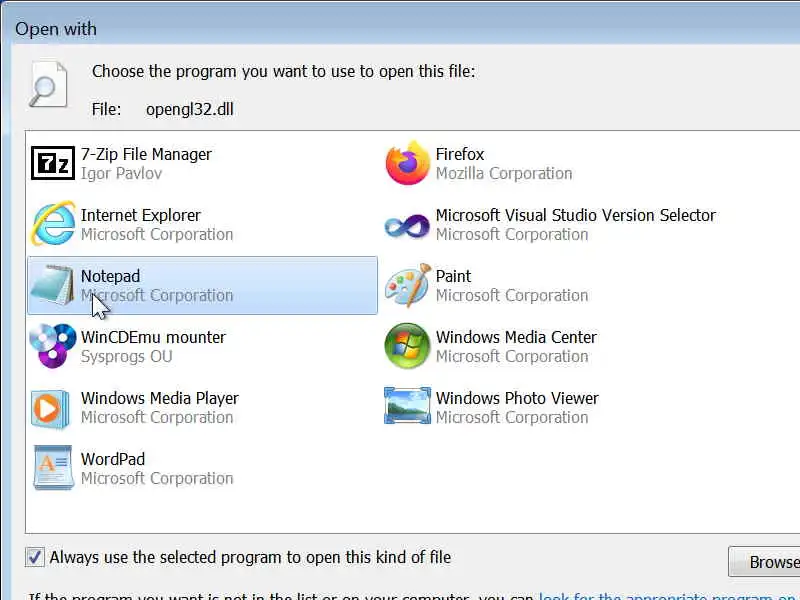Select the 'Firefox' program name
This screenshot has width=800, height=600.
(460, 154)
